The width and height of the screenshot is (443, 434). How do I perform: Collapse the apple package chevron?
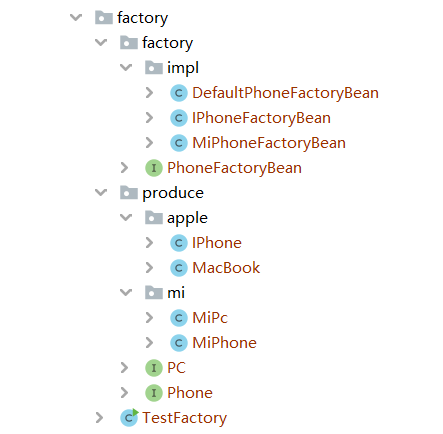126,218
